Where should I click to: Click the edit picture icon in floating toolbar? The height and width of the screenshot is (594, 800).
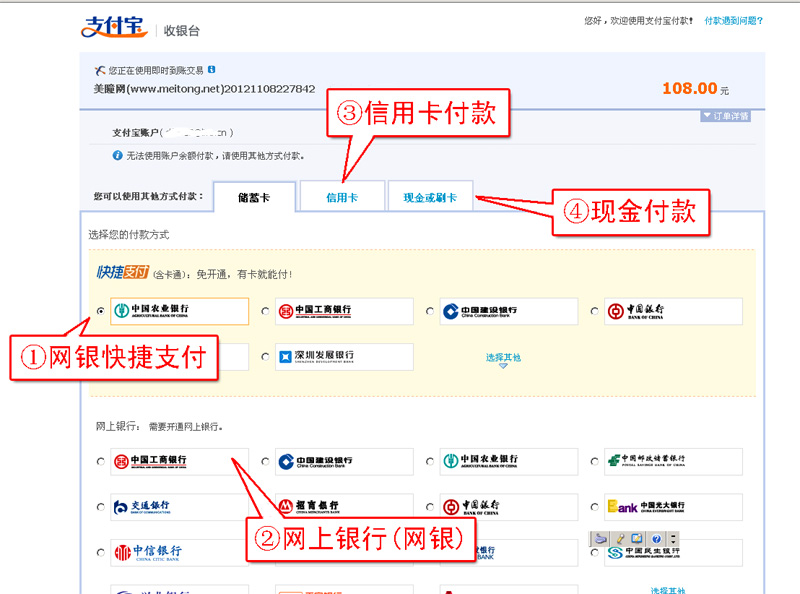pos(637,538)
